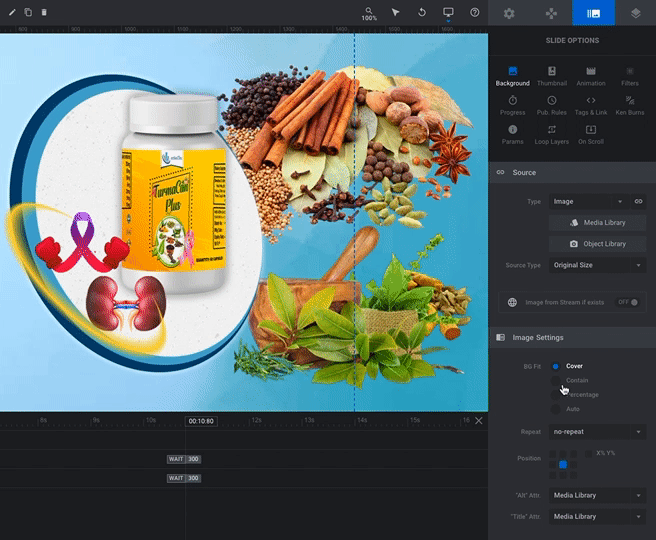The width and height of the screenshot is (656, 540).
Task: Open the slide options tab
Action: tap(594, 13)
